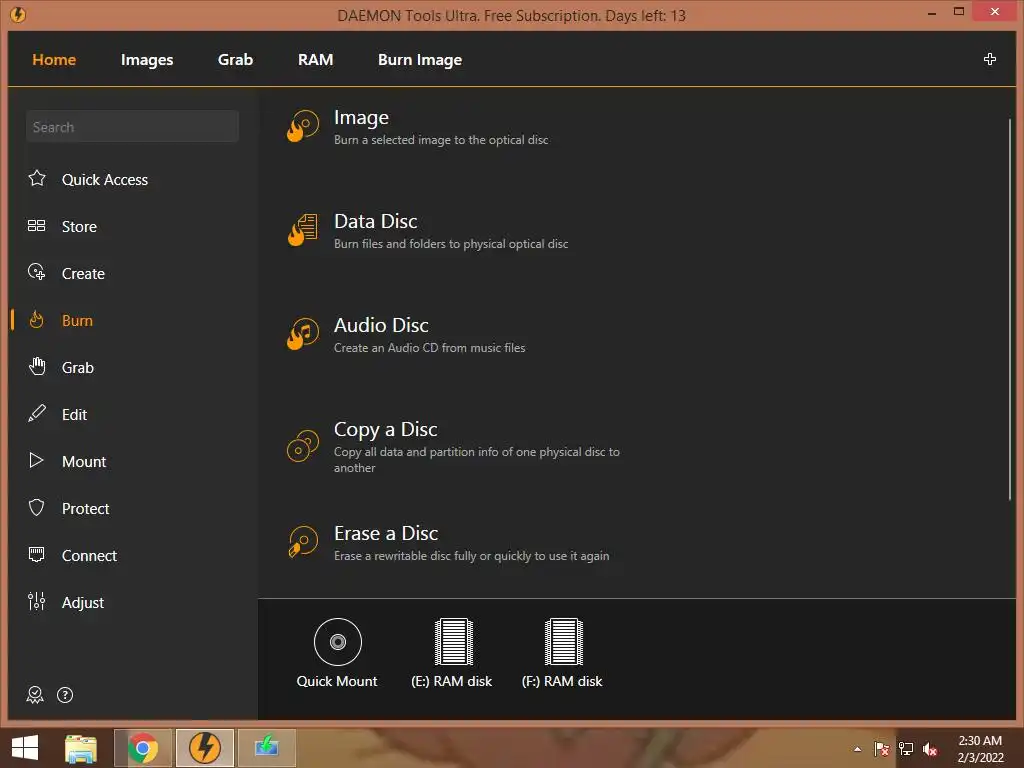Viewport: 1024px width, 768px height.
Task: Click 'Burn files and folders to physical optical disc'
Action: 451,244
